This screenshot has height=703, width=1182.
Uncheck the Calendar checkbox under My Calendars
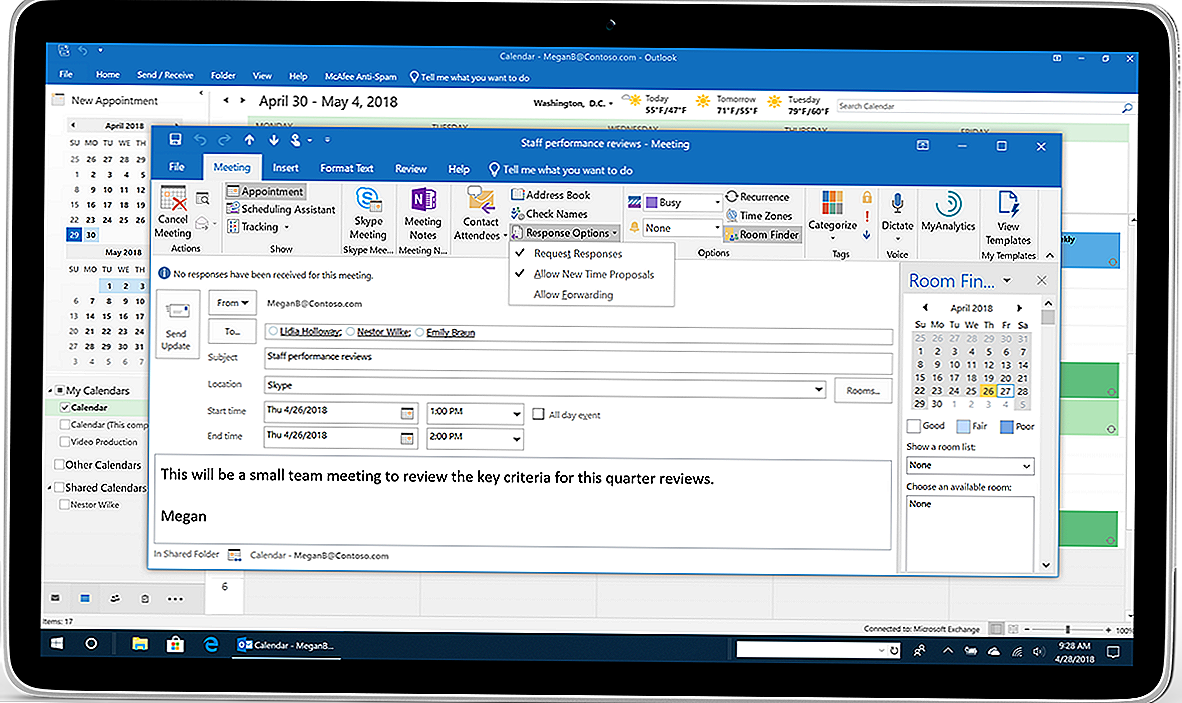(65, 407)
